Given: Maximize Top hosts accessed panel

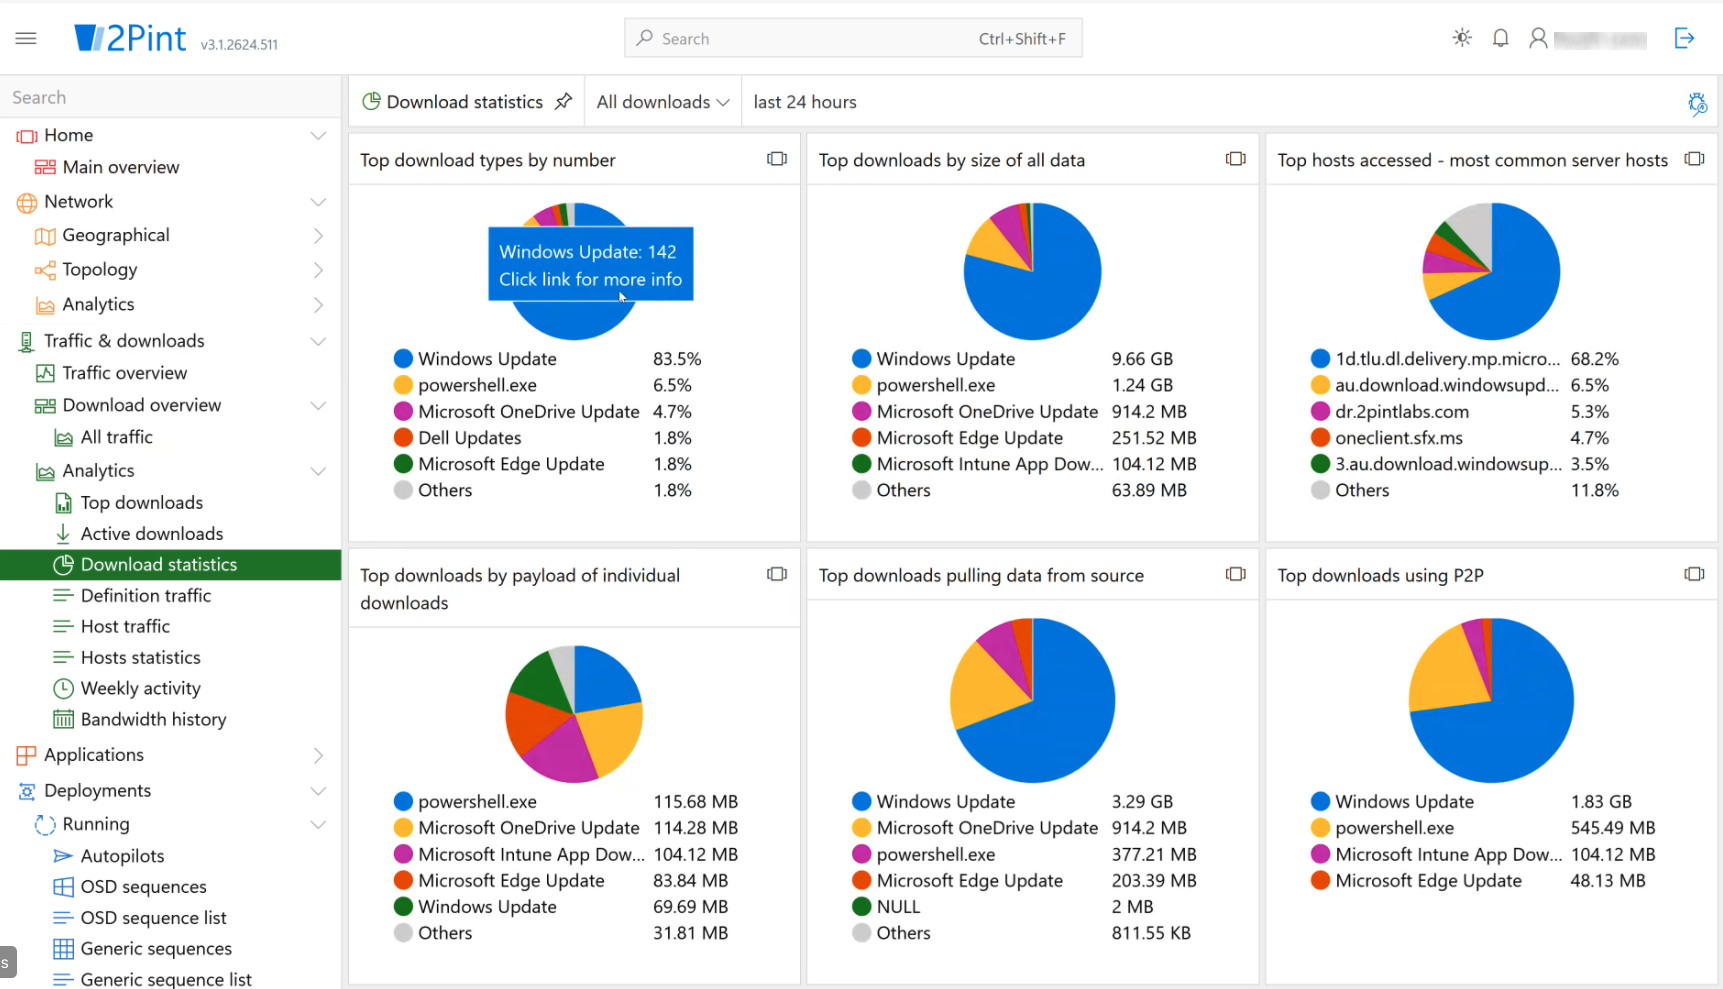Looking at the screenshot, I should [x=1694, y=159].
